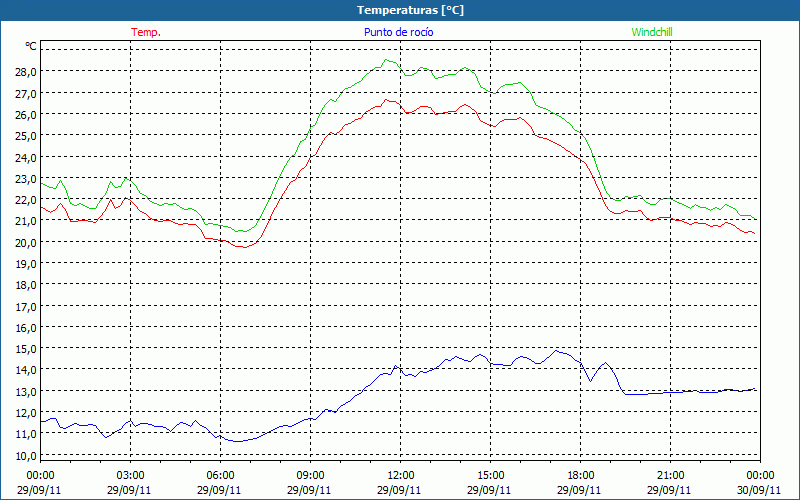This screenshot has width=800, height=500.
Task: Select the 12:00 time axis label
Action: click(401, 475)
